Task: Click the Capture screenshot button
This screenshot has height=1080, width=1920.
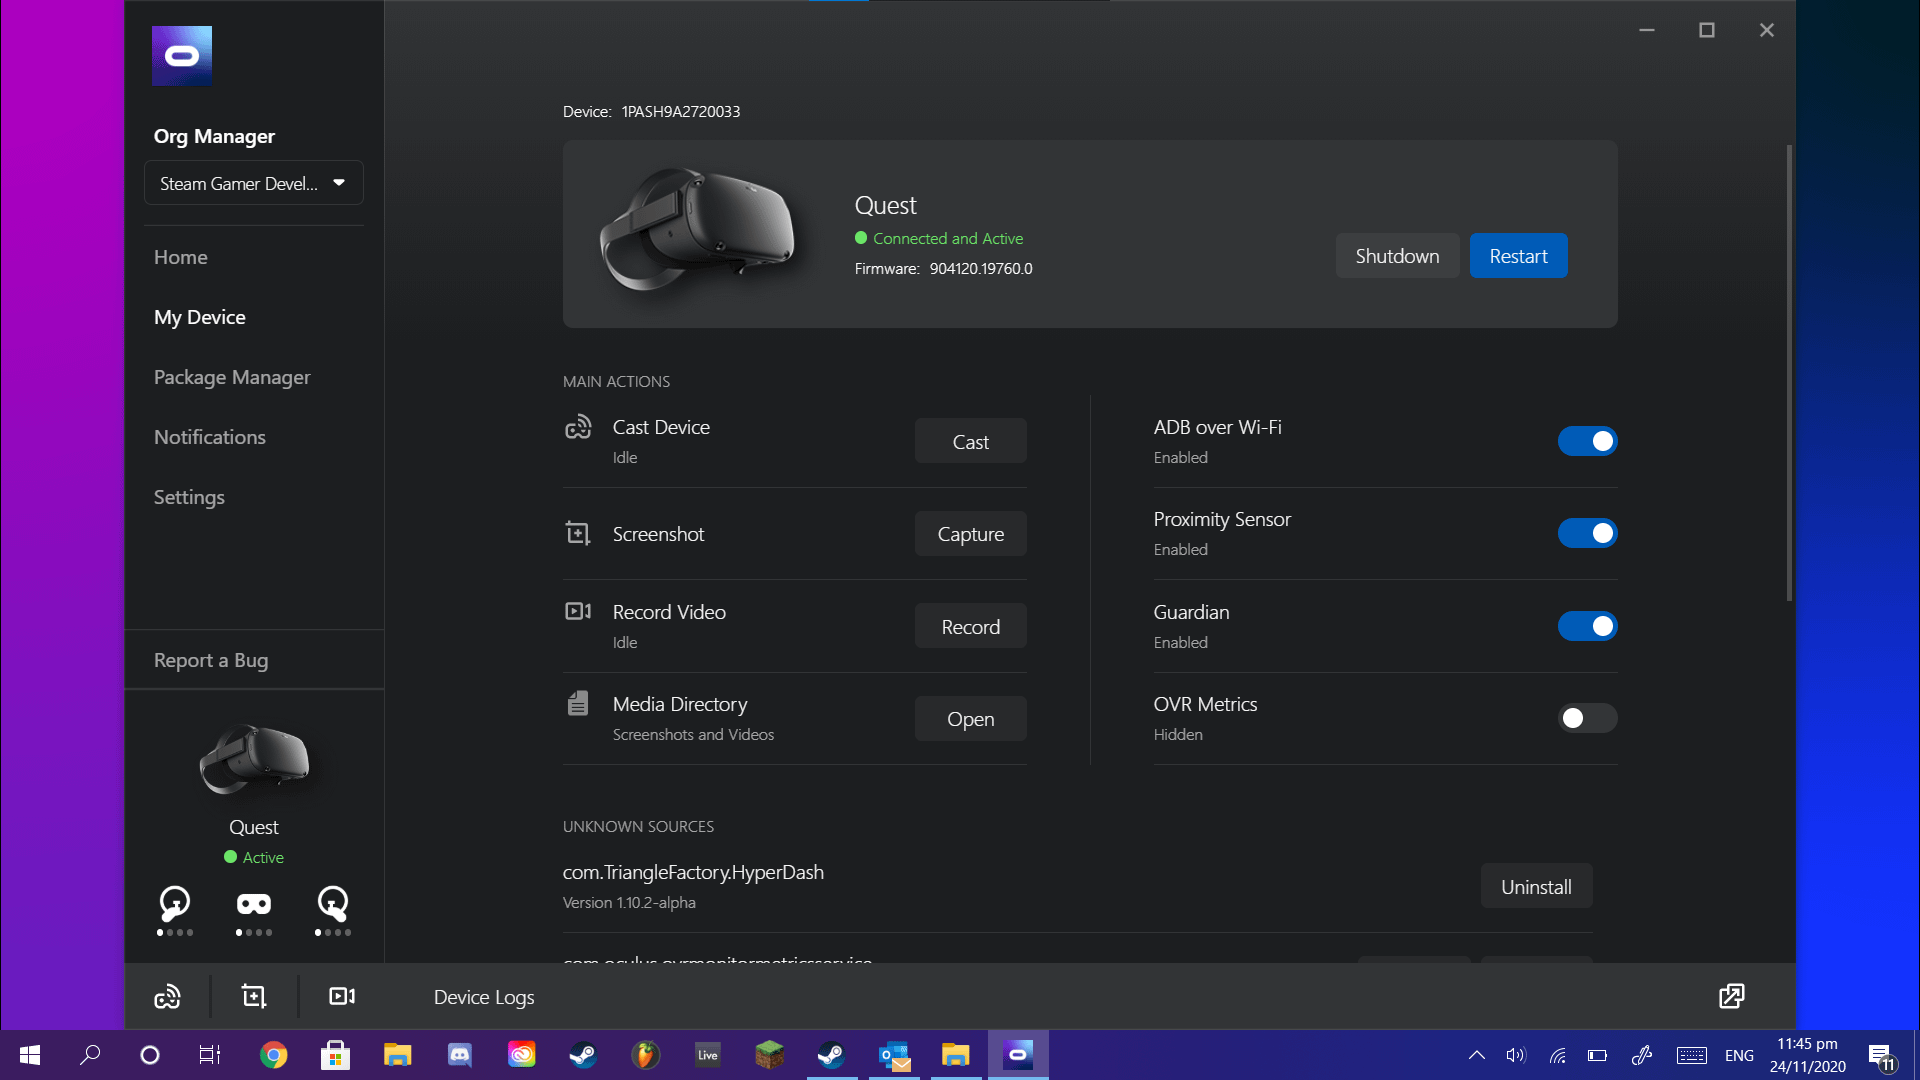Action: pyautogui.click(x=970, y=534)
